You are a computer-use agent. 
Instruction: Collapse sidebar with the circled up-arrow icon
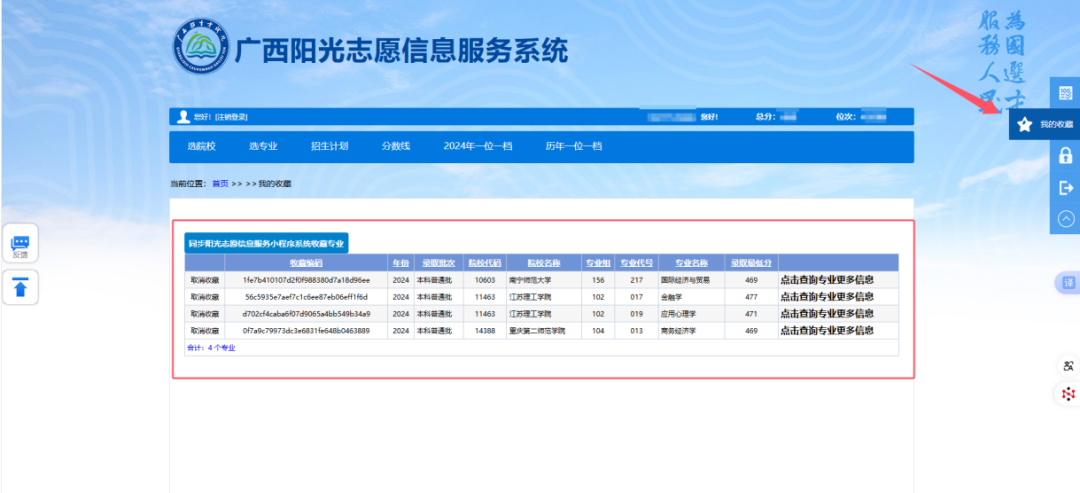click(1065, 218)
